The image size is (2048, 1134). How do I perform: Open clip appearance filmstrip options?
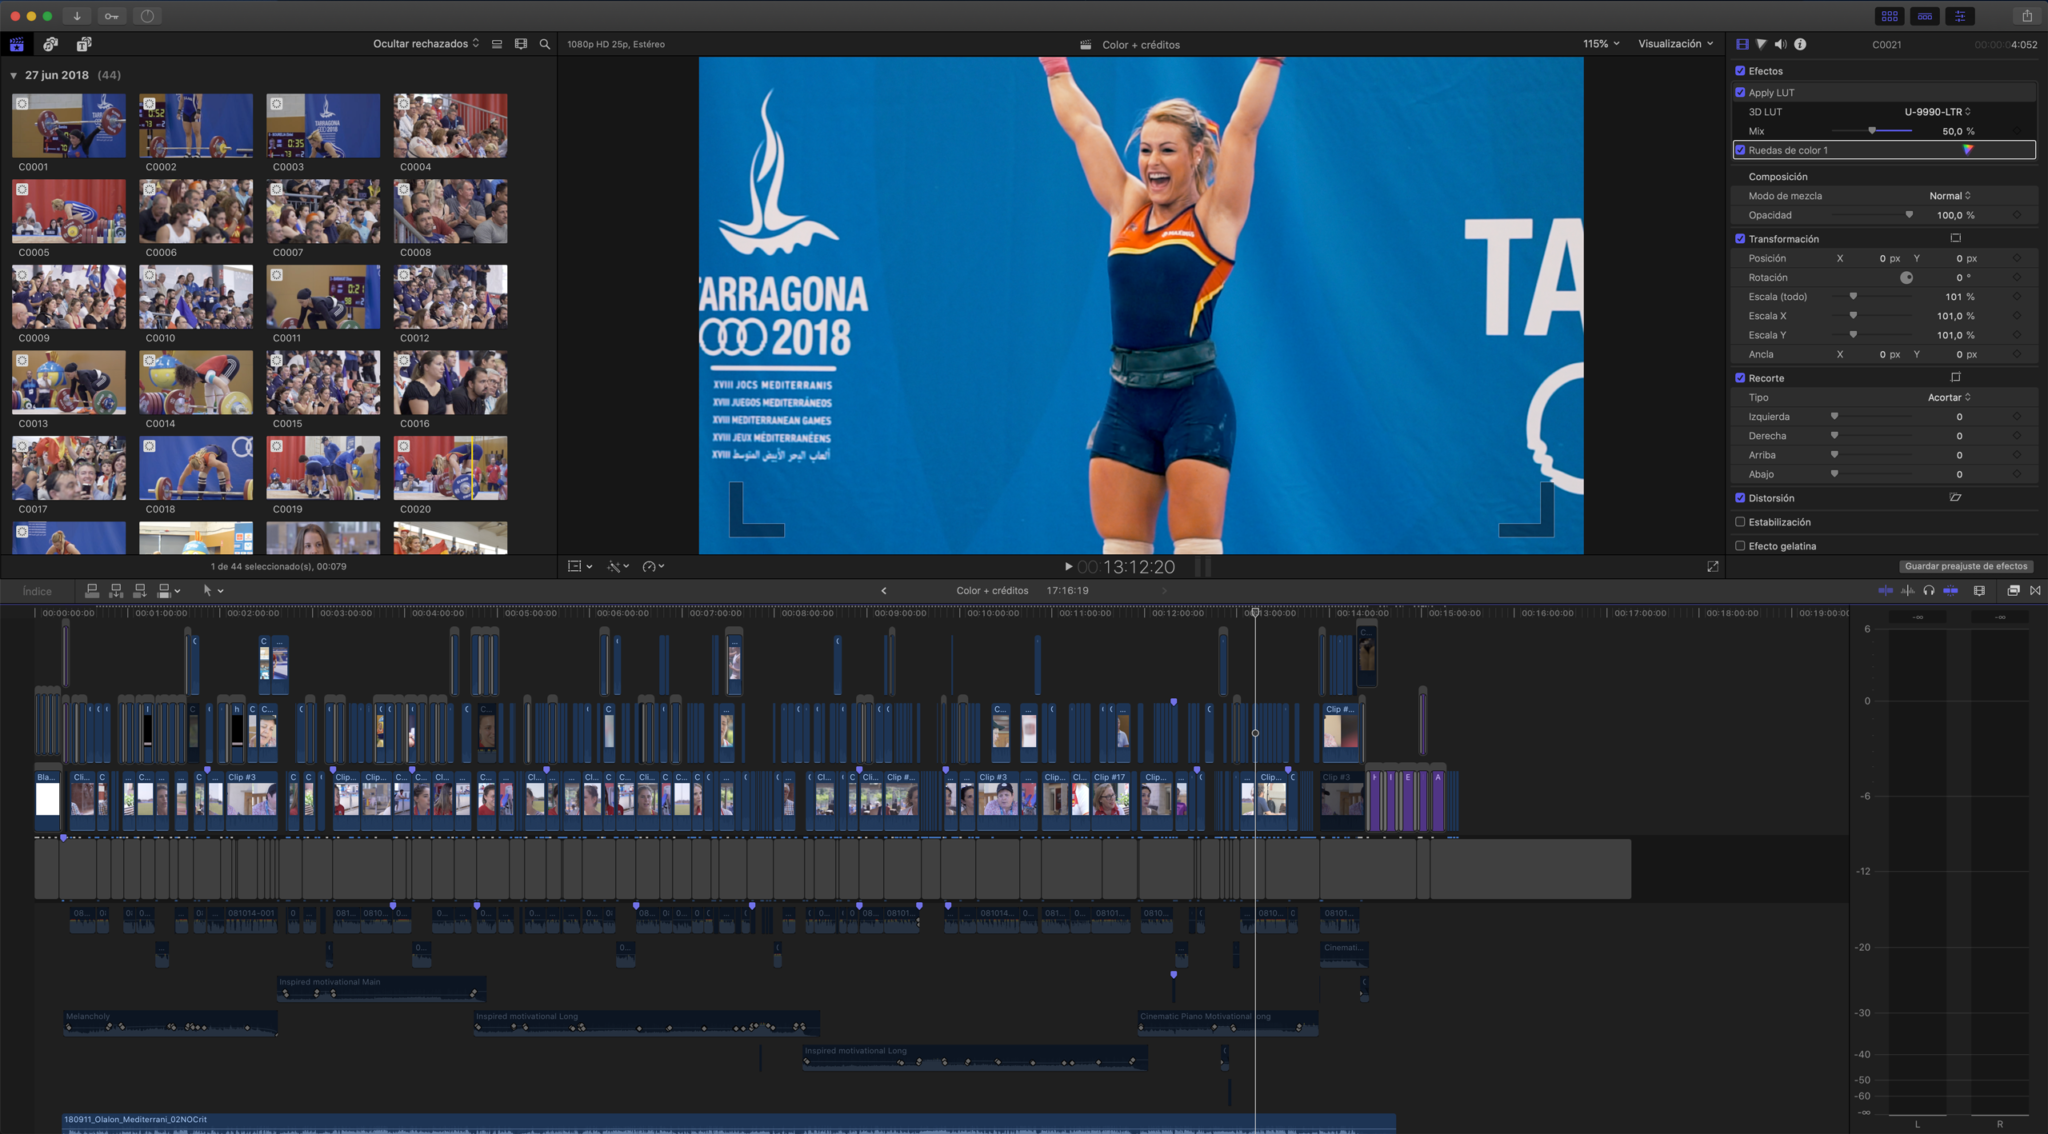(521, 44)
